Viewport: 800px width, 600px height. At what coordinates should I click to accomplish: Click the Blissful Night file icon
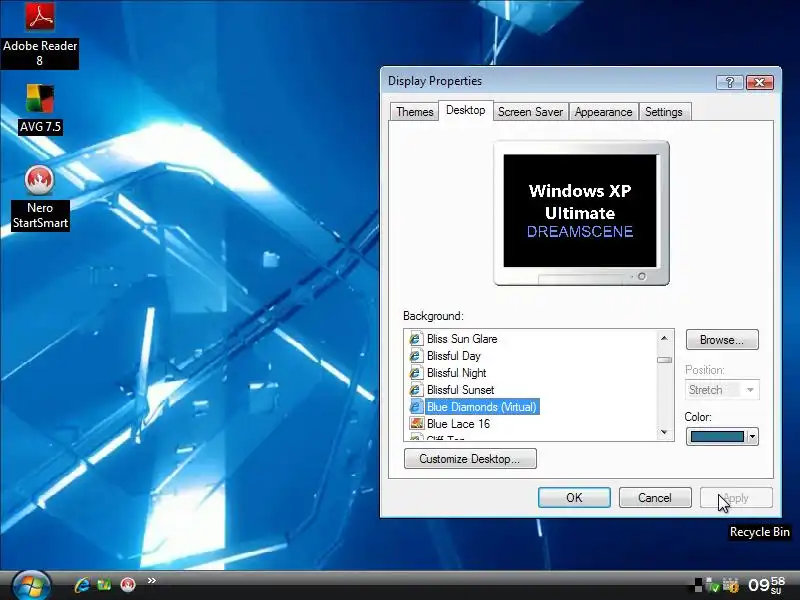416,373
